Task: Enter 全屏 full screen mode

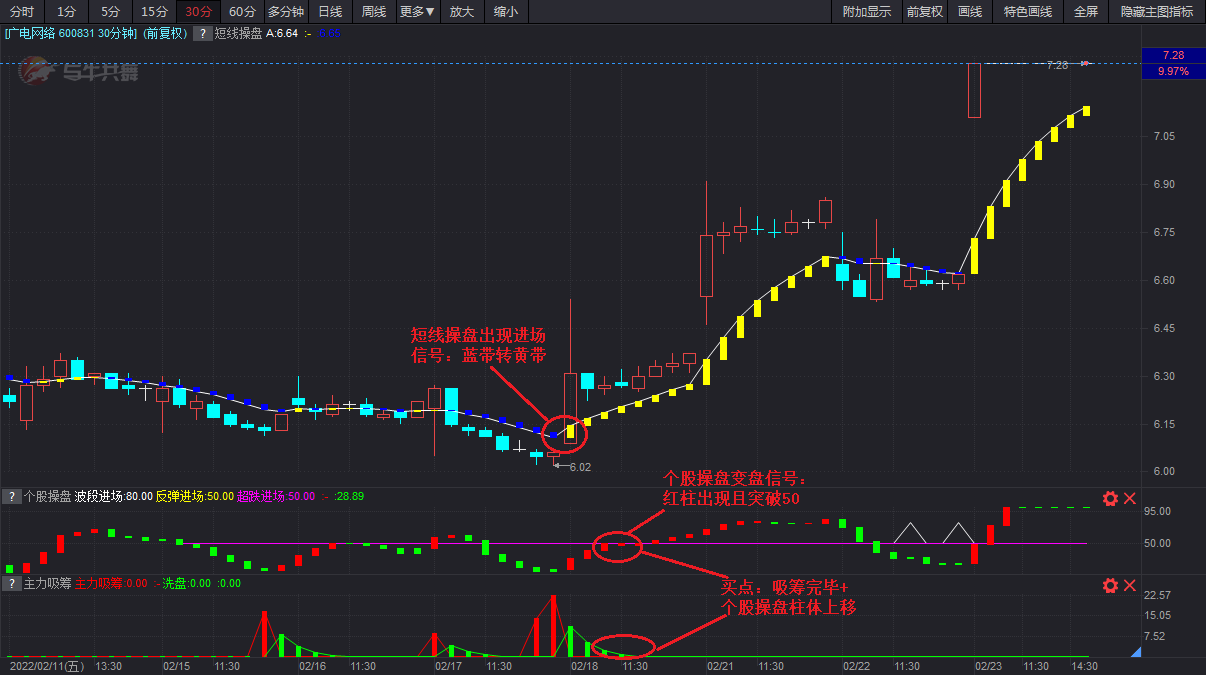Action: 1086,12
